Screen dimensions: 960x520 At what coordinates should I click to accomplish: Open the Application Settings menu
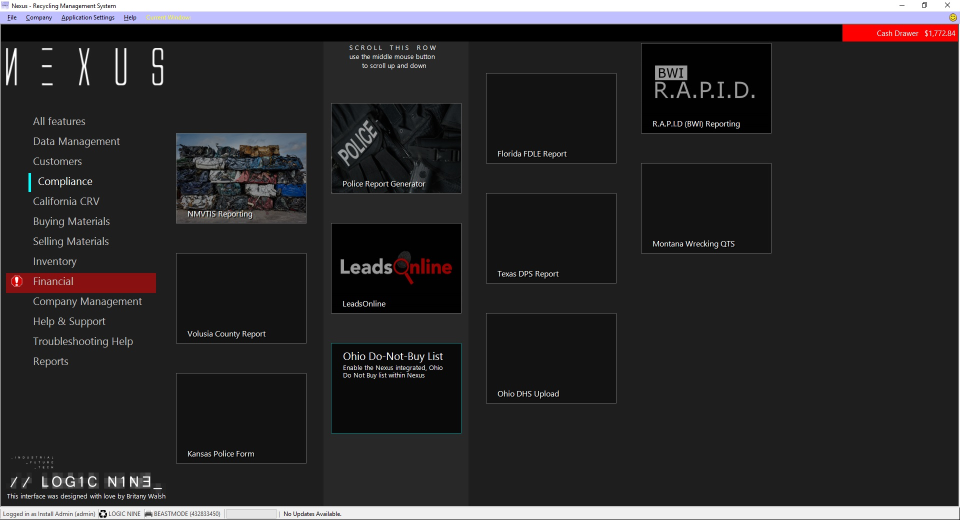pyautogui.click(x=88, y=18)
